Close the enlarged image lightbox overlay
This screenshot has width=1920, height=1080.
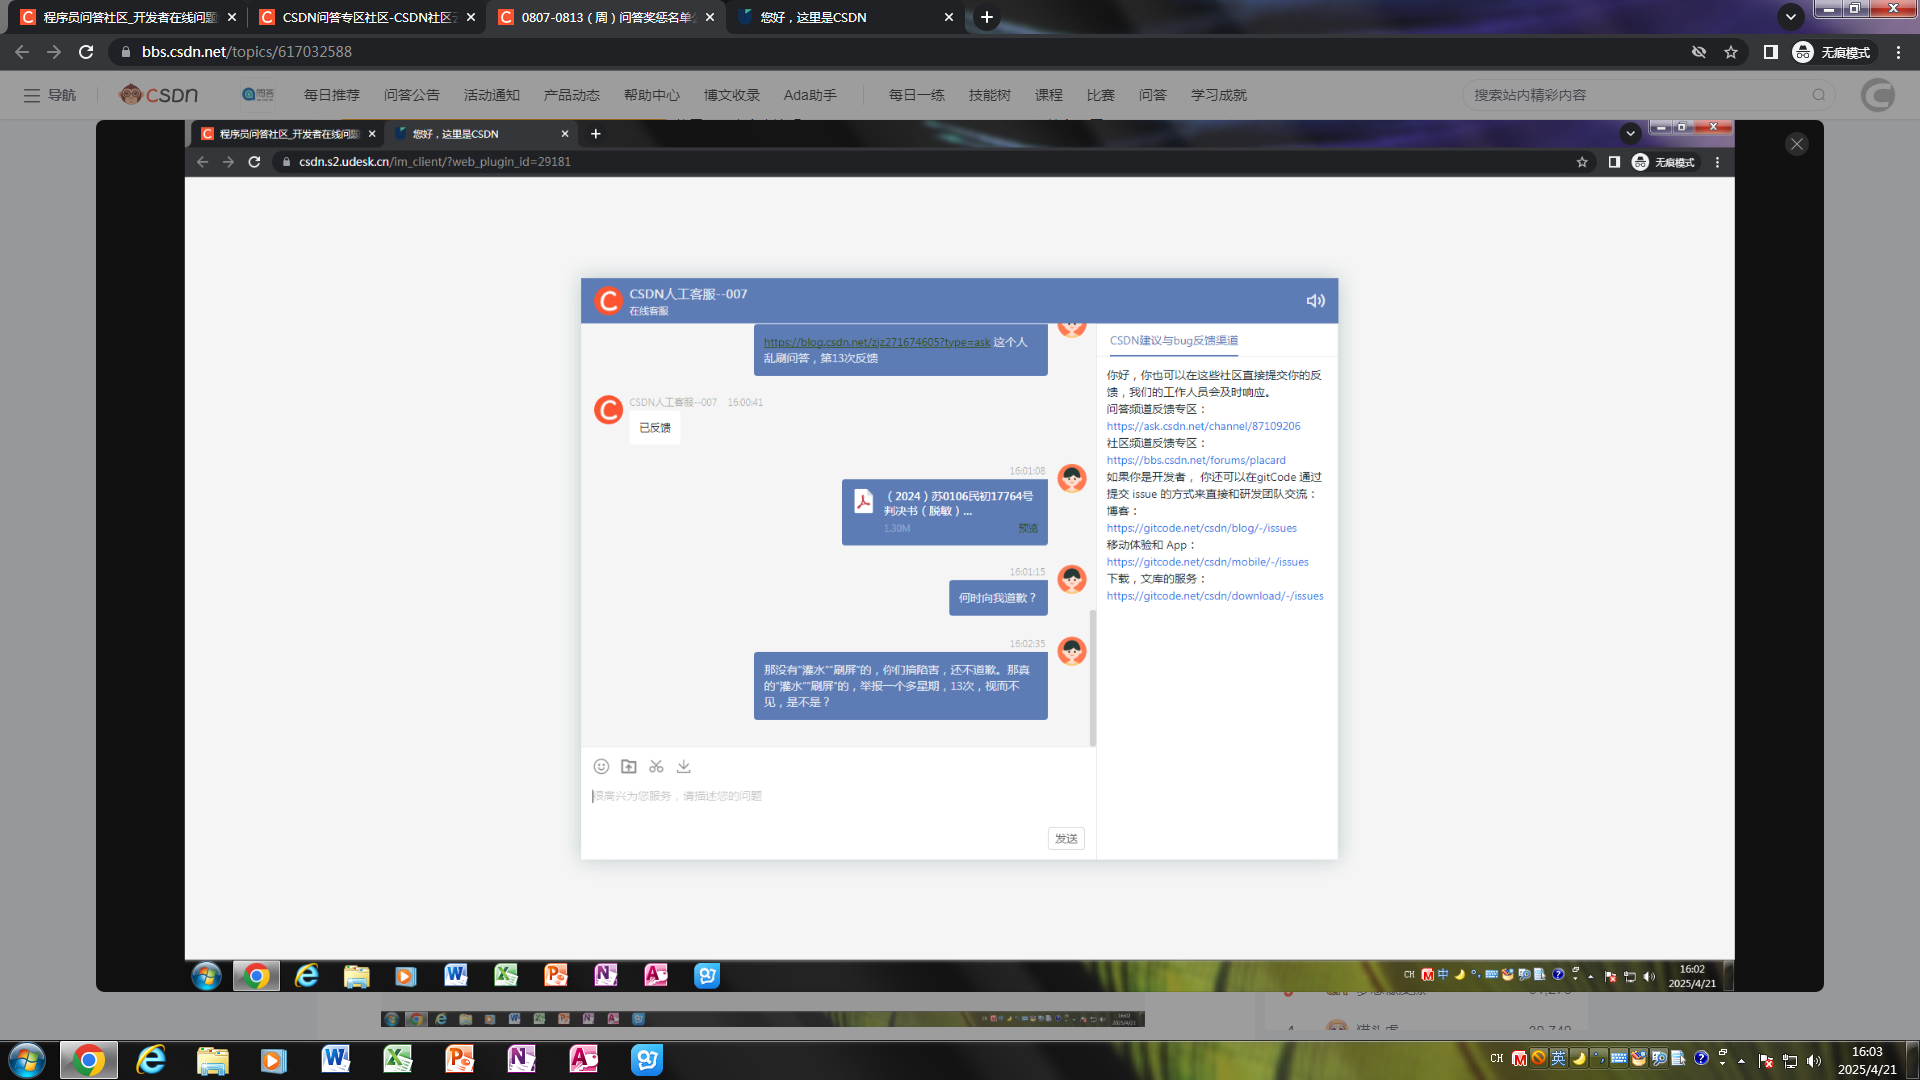pos(1797,144)
